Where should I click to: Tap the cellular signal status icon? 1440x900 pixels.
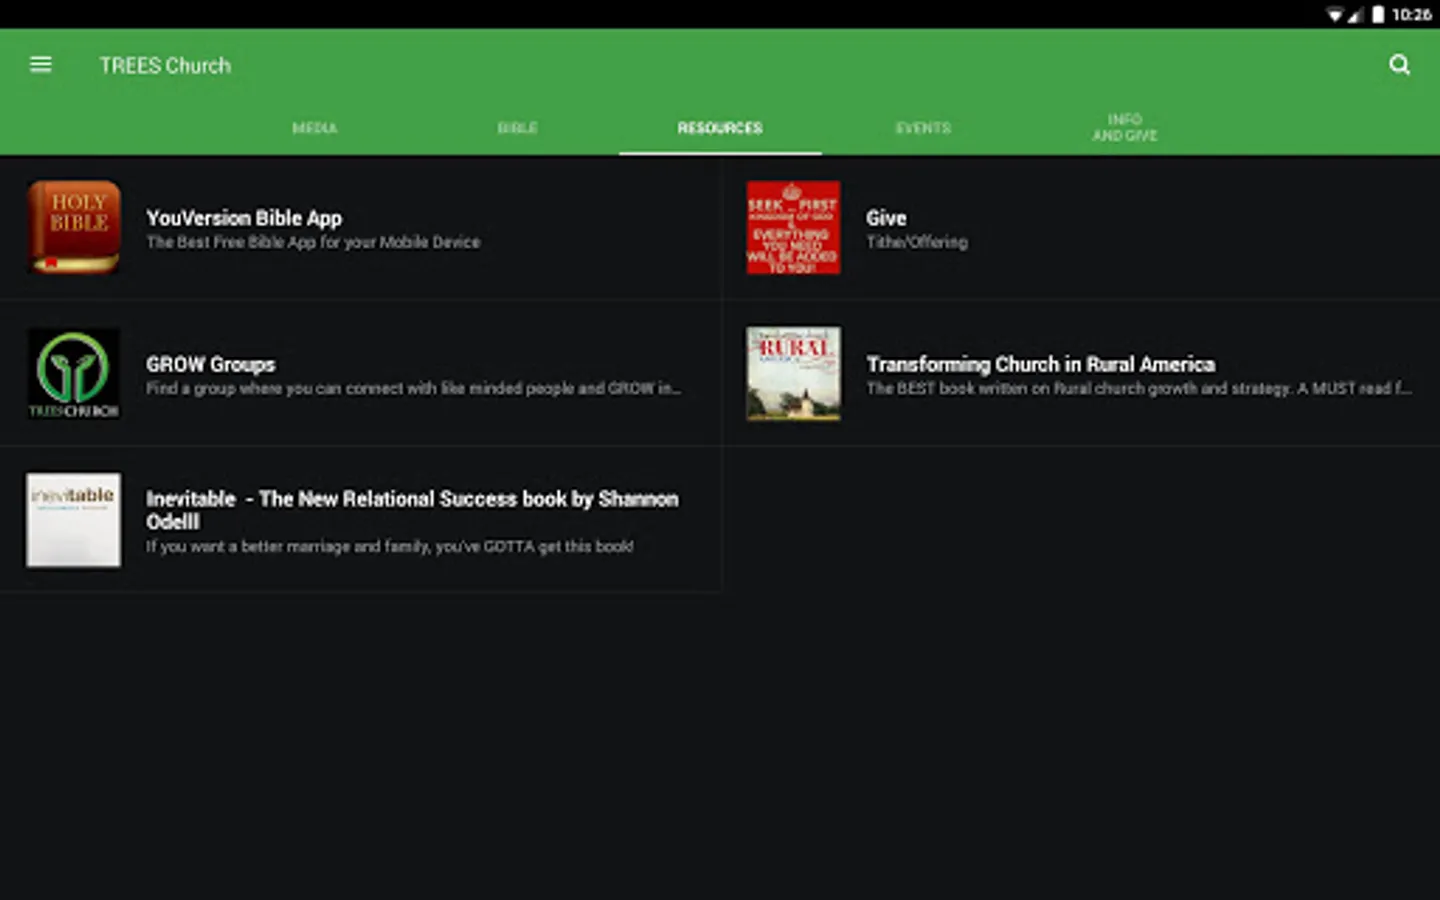(x=1356, y=14)
